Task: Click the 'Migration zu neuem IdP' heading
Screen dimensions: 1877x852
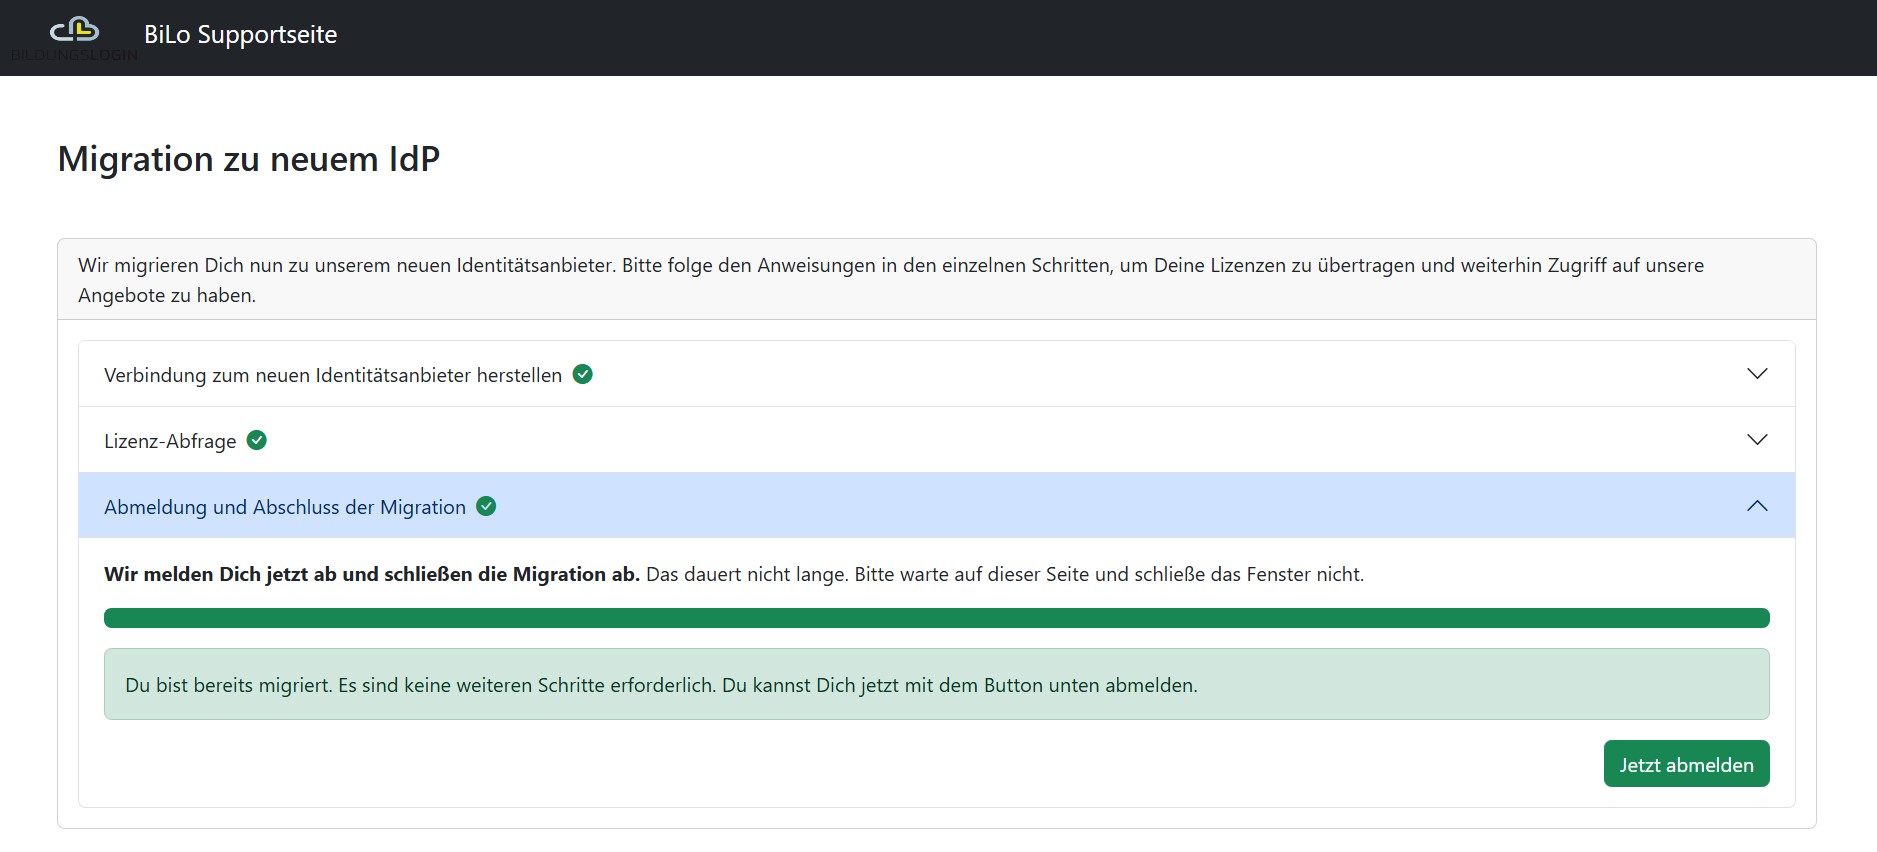Action: tap(249, 159)
